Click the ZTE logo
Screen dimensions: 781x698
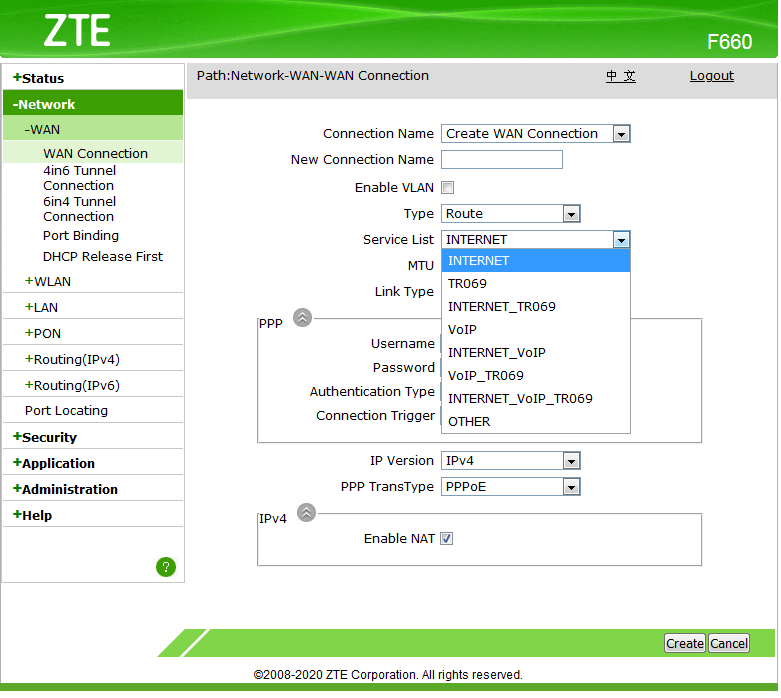tap(77, 30)
